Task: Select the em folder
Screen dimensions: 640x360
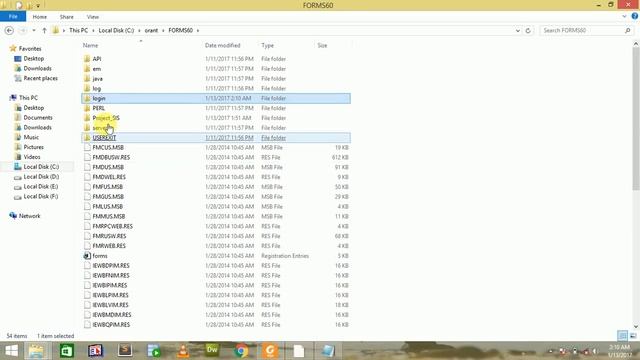Action: 96,69
